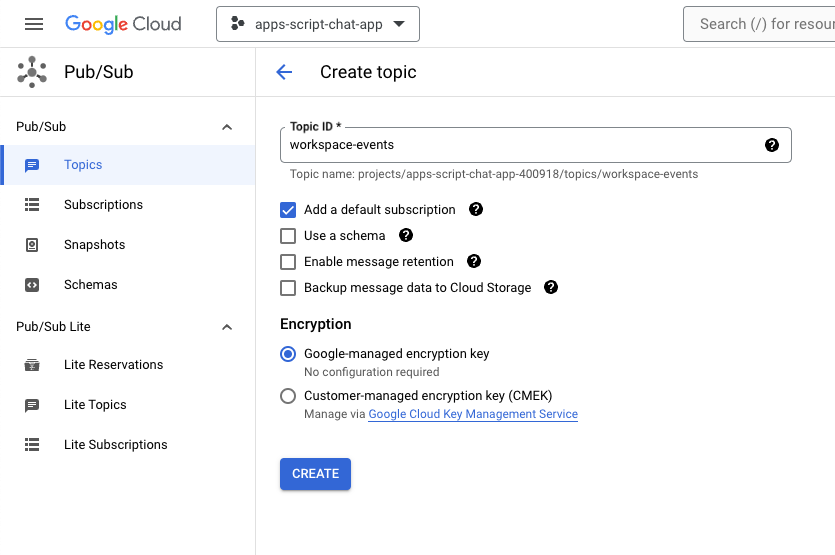
Task: Open Schemas from the sidebar
Action: (90, 285)
